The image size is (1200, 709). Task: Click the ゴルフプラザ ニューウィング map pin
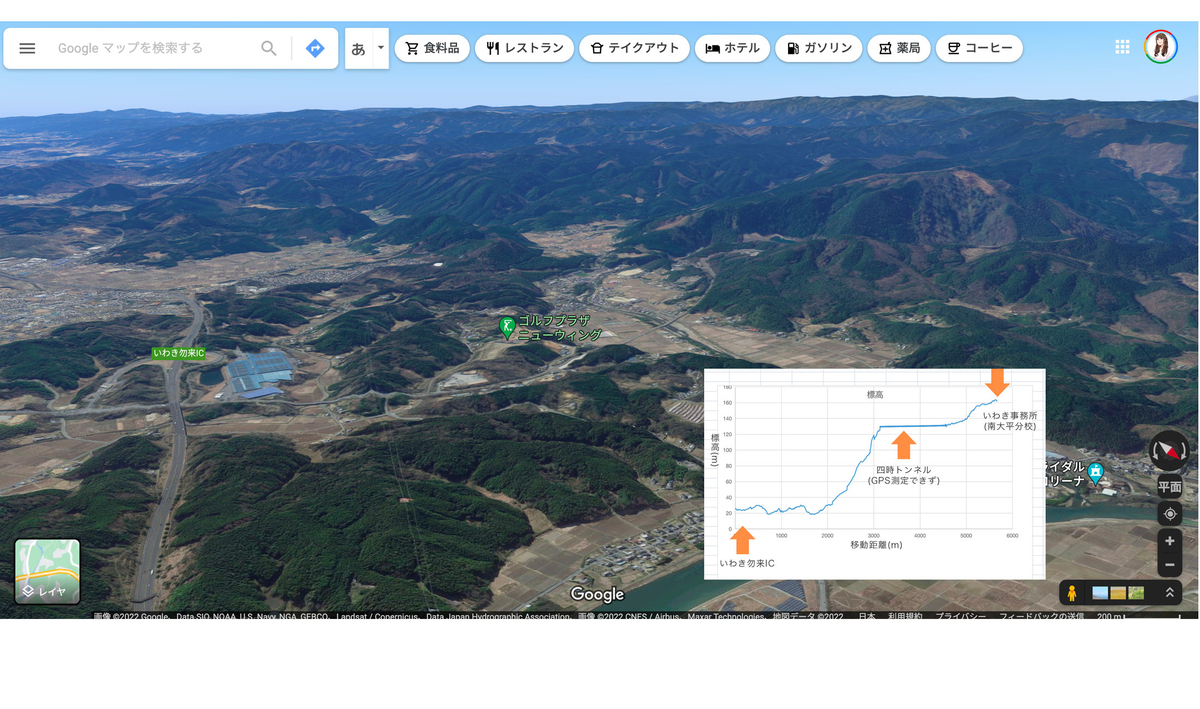click(x=508, y=328)
